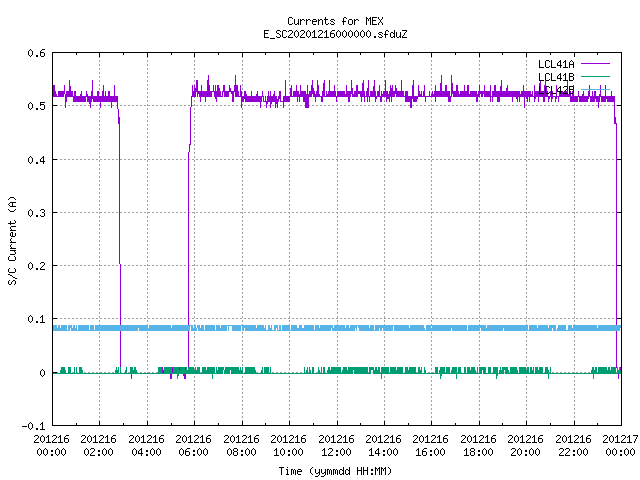The width and height of the screenshot is (640, 480).
Task: Click the y-axis label 'S/C Current (A)'
Action: point(12,241)
